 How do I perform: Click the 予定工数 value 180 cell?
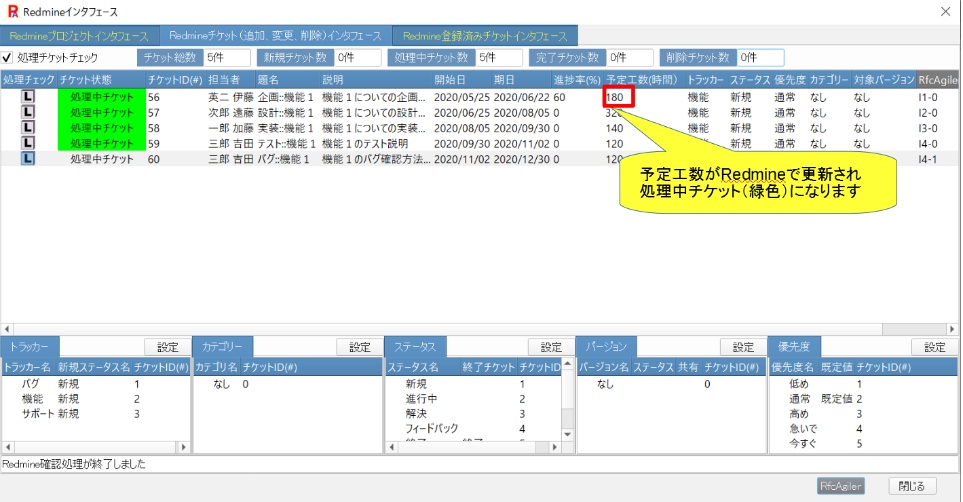[x=618, y=97]
